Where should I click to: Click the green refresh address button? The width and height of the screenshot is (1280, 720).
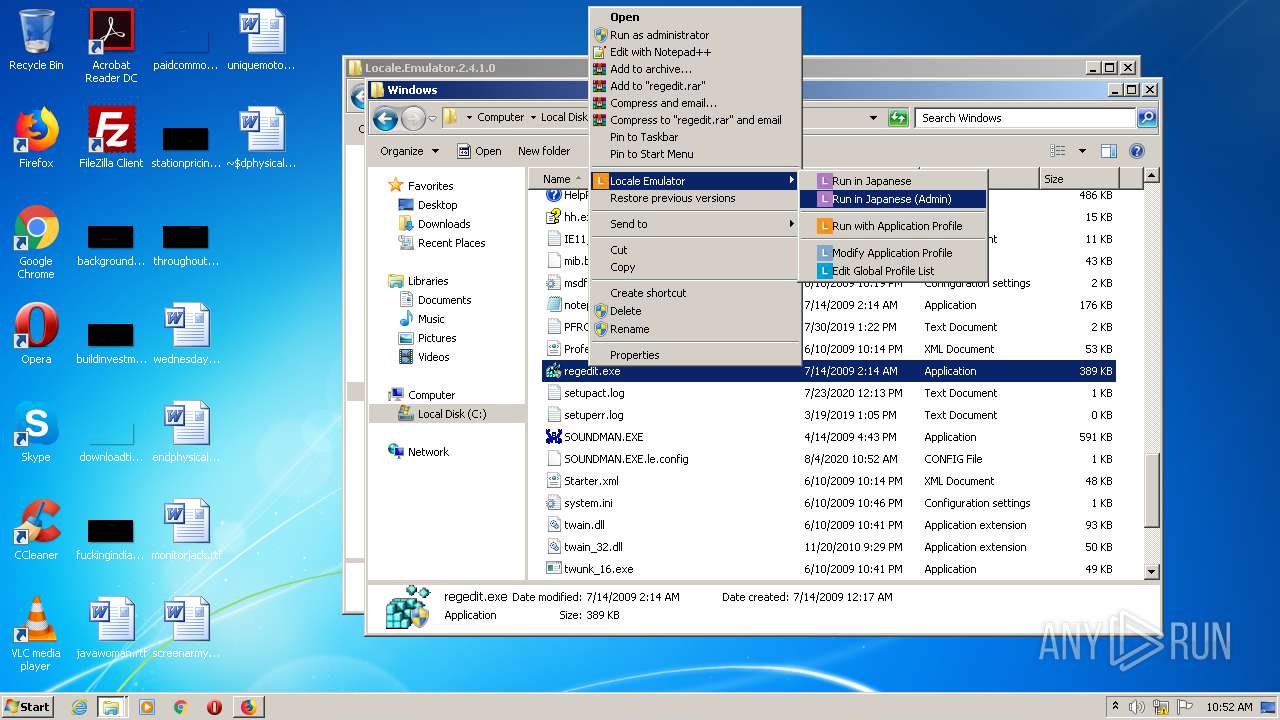[x=898, y=118]
